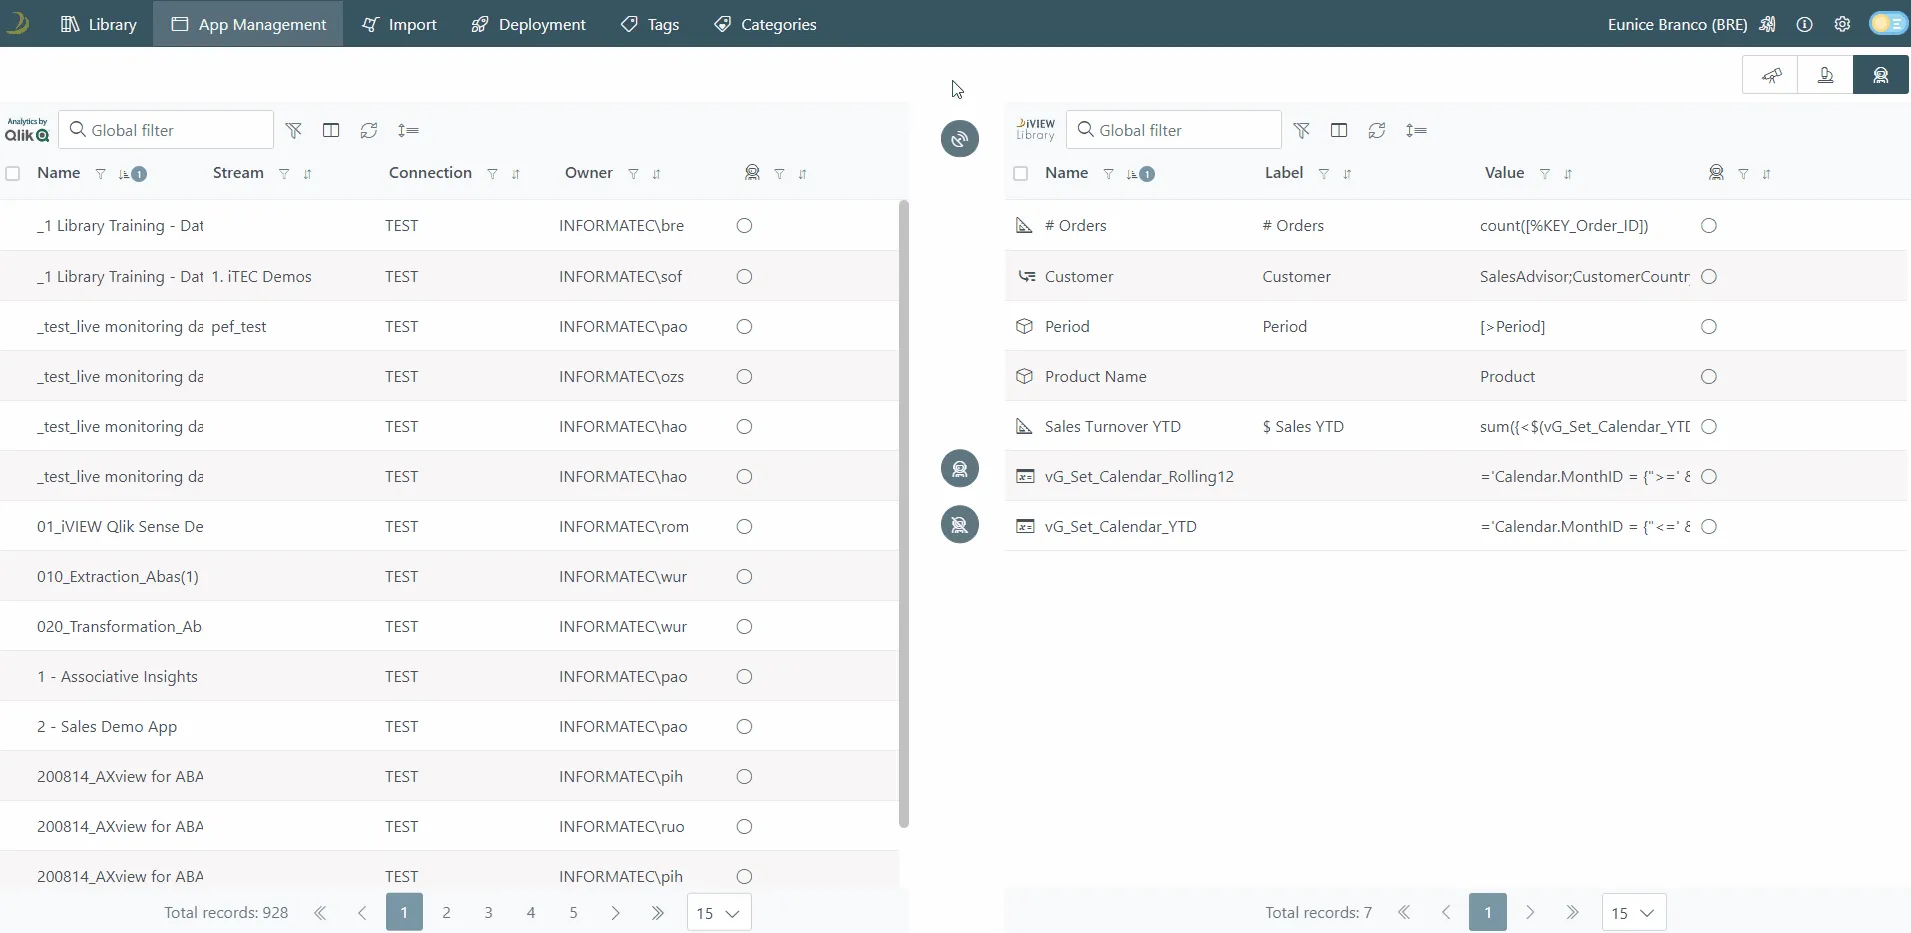The image size is (1911, 933).
Task: Select the vG_Set_Calendar_Rolling12 row
Action: 1456,476
